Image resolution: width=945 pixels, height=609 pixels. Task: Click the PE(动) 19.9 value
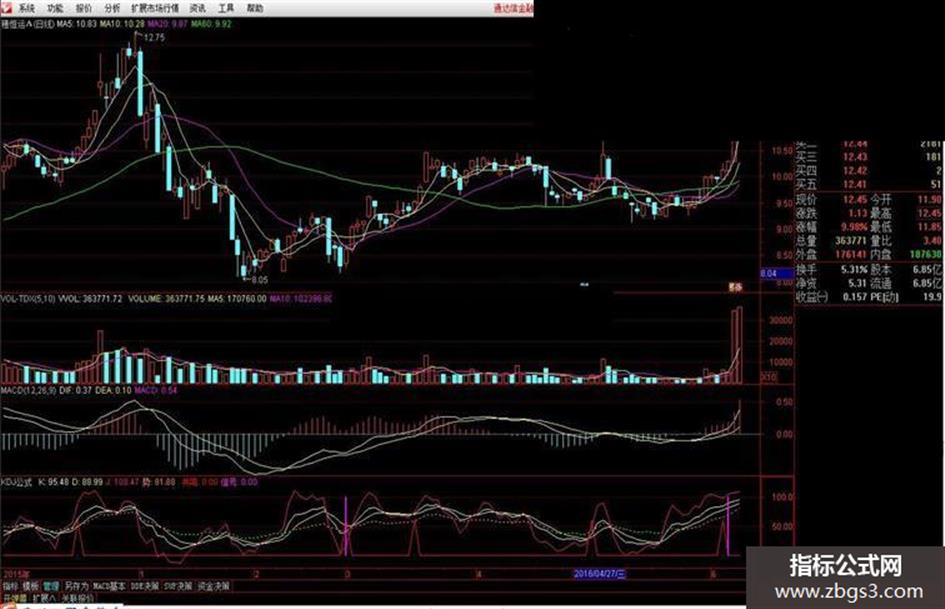tap(932, 297)
